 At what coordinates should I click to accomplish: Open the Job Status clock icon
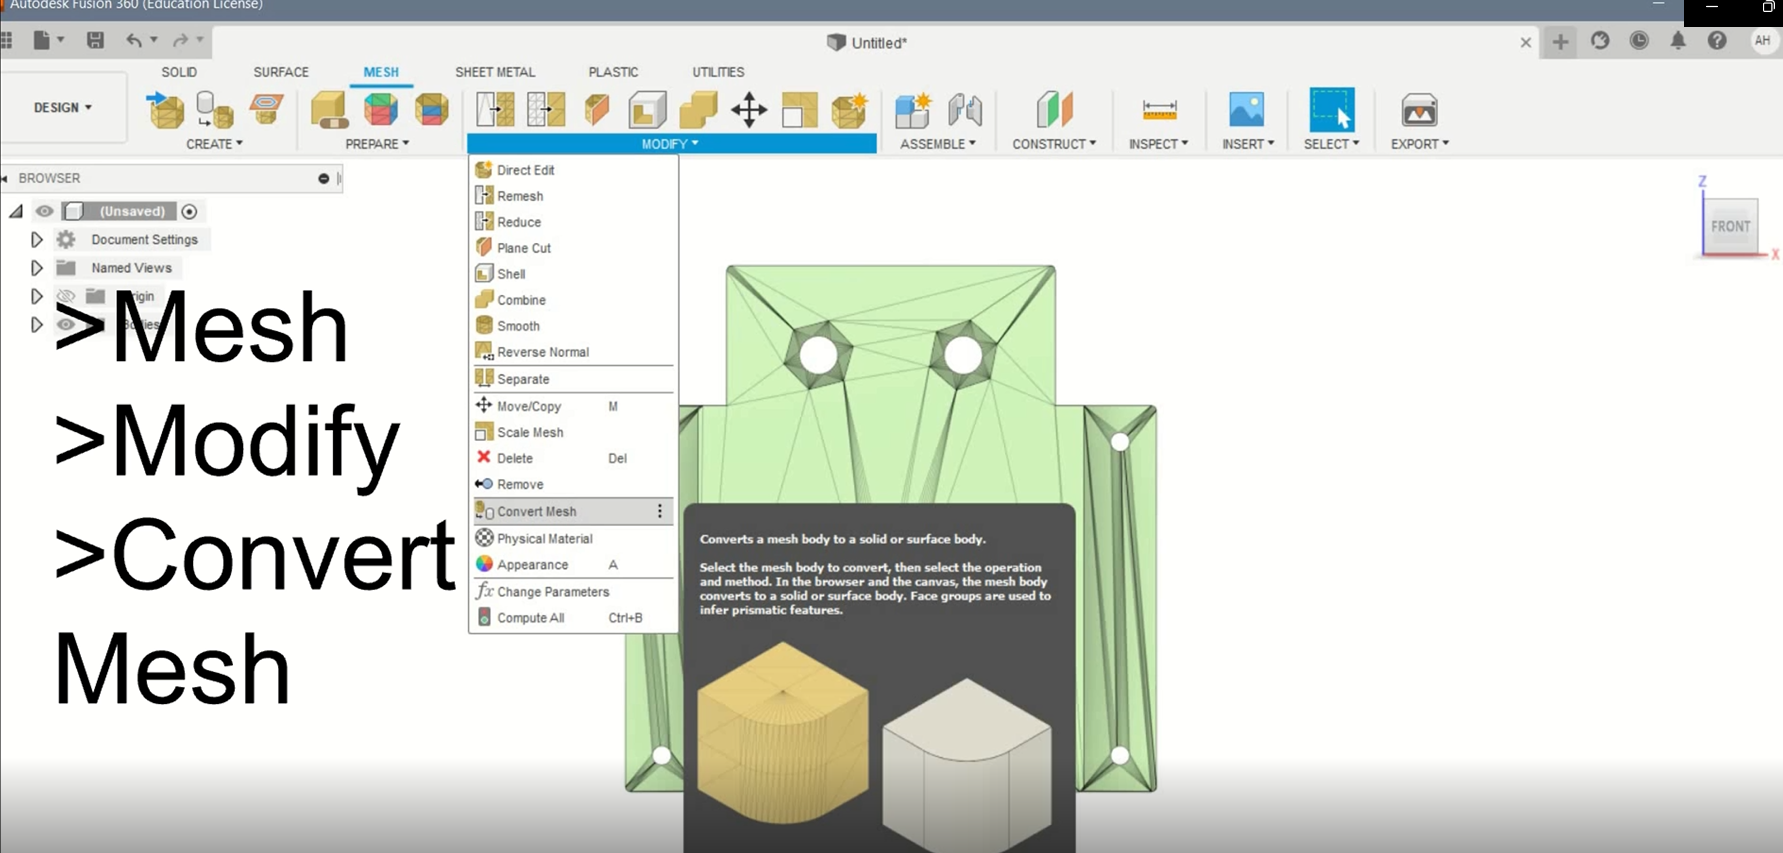(1639, 41)
